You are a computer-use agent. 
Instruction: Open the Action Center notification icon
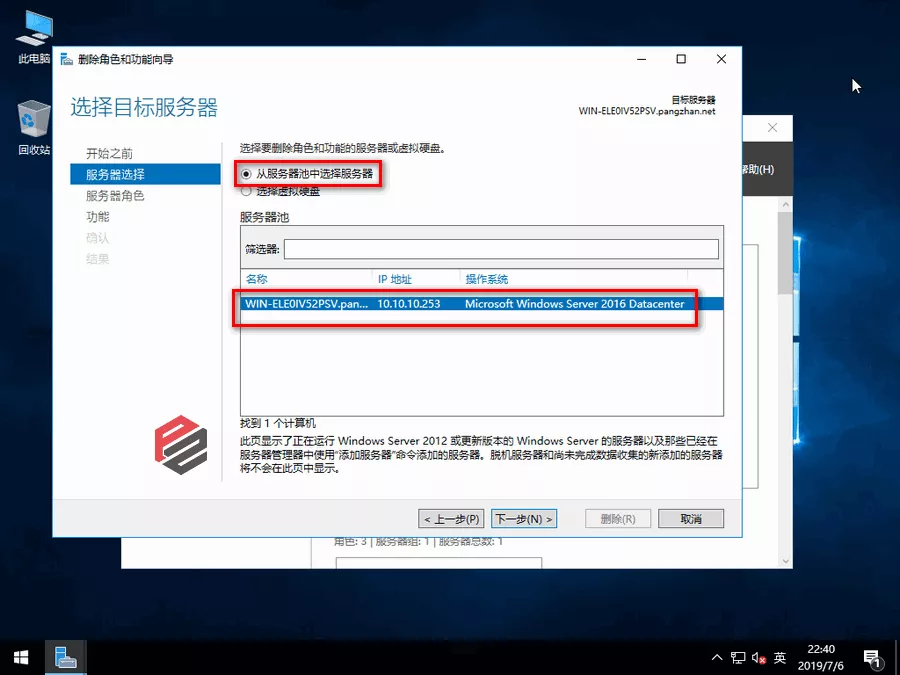[871, 658]
